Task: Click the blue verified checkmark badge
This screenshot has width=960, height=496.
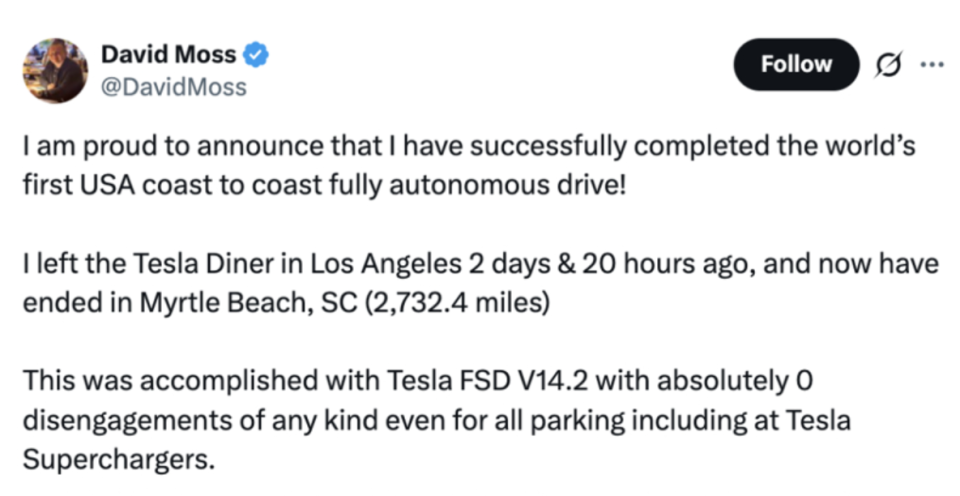Action: 257,56
